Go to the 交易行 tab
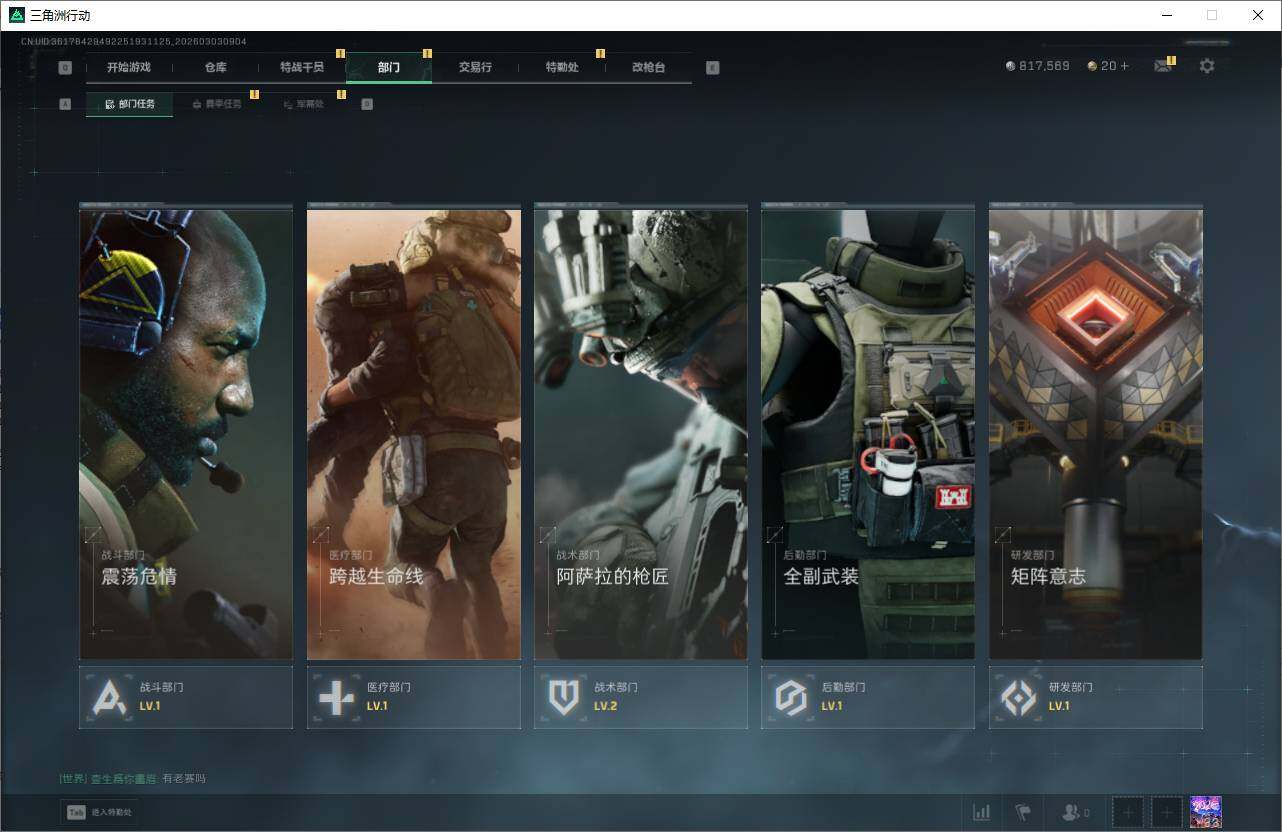The height and width of the screenshot is (832, 1282). [x=475, y=67]
